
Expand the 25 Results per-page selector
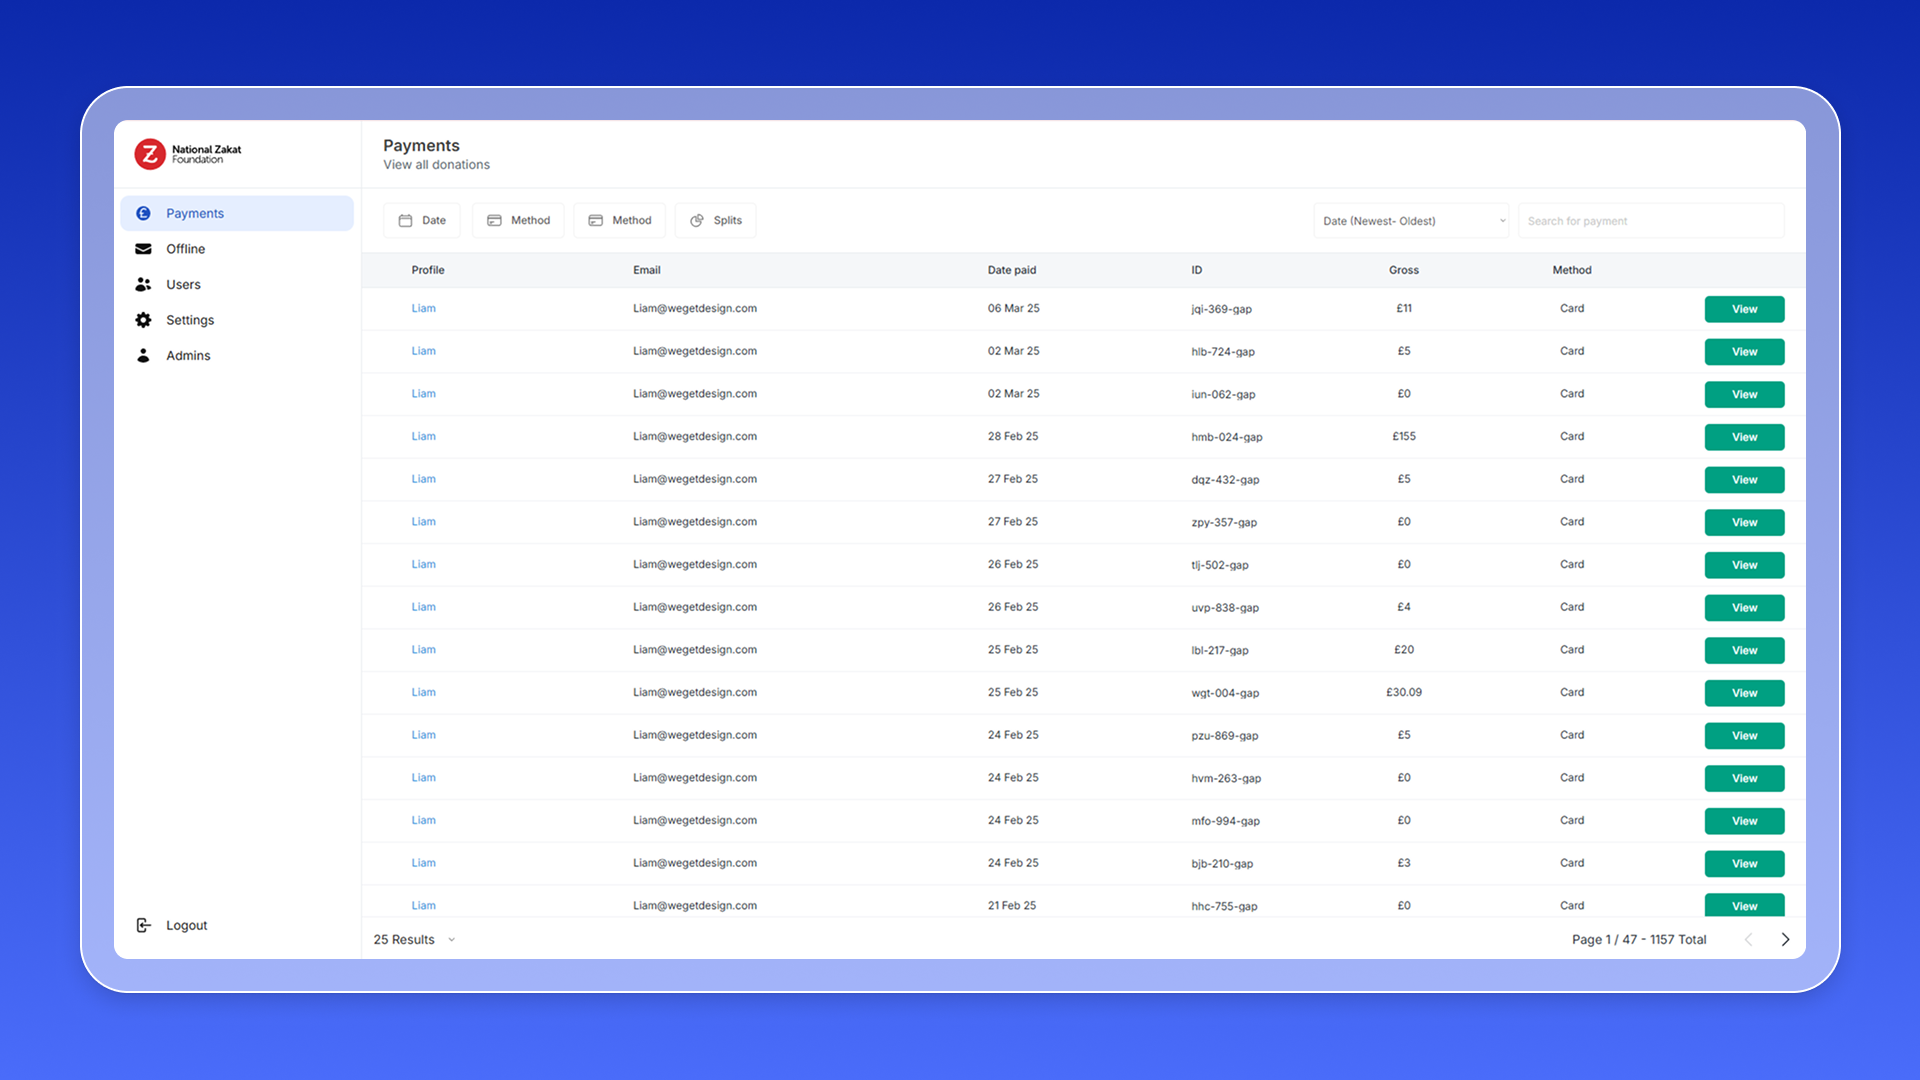pos(414,939)
